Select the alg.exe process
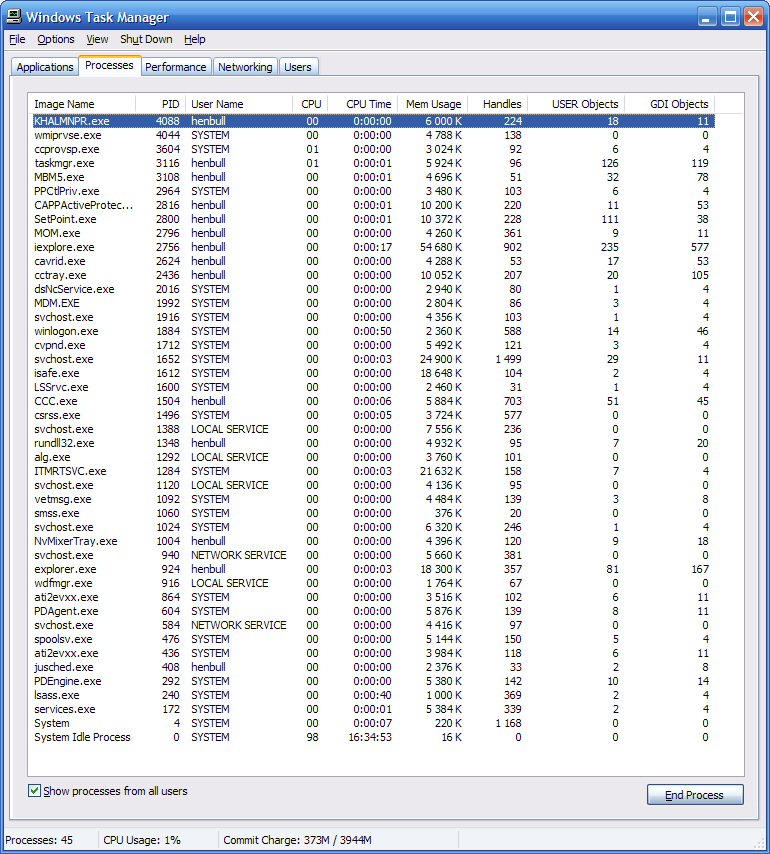 pyautogui.click(x=373, y=457)
